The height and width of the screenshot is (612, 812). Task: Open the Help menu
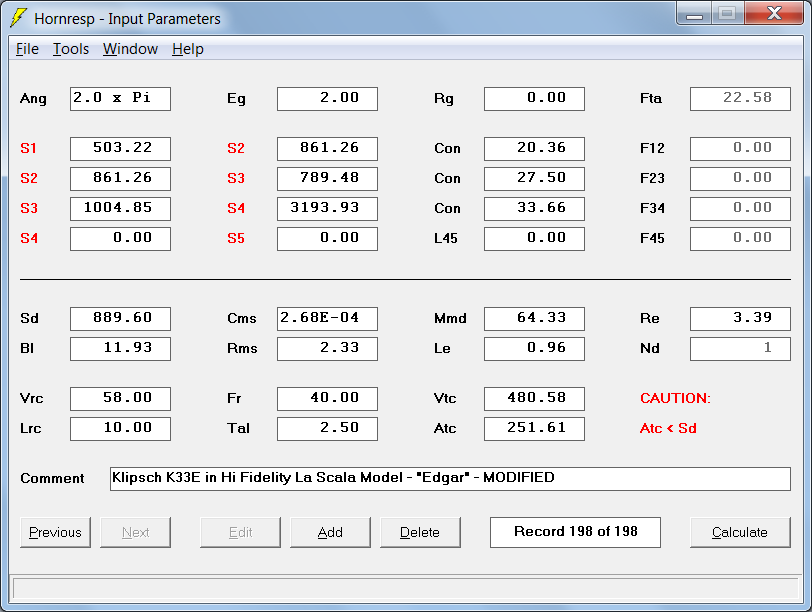click(187, 49)
